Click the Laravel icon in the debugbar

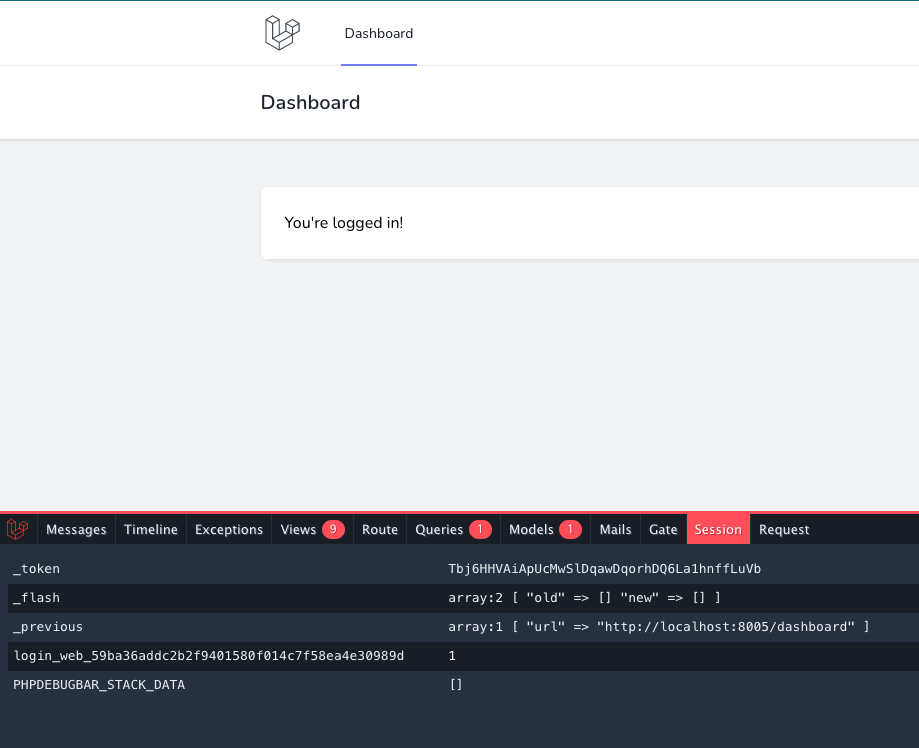[x=18, y=529]
